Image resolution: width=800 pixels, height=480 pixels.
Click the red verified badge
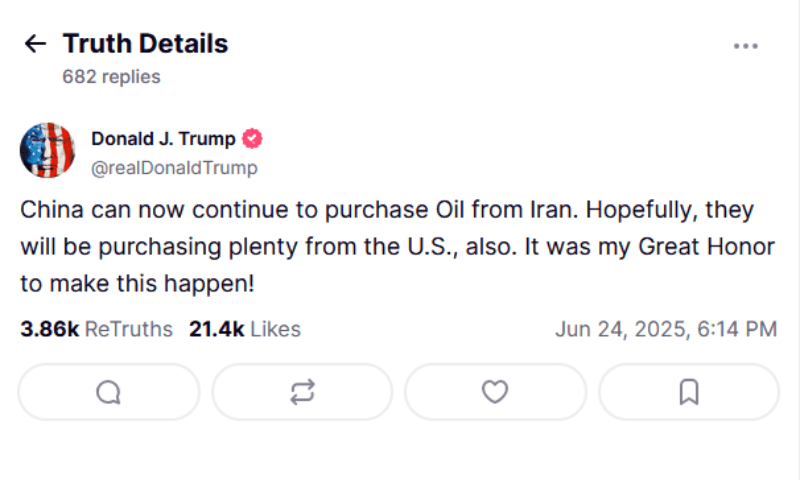pos(253,139)
